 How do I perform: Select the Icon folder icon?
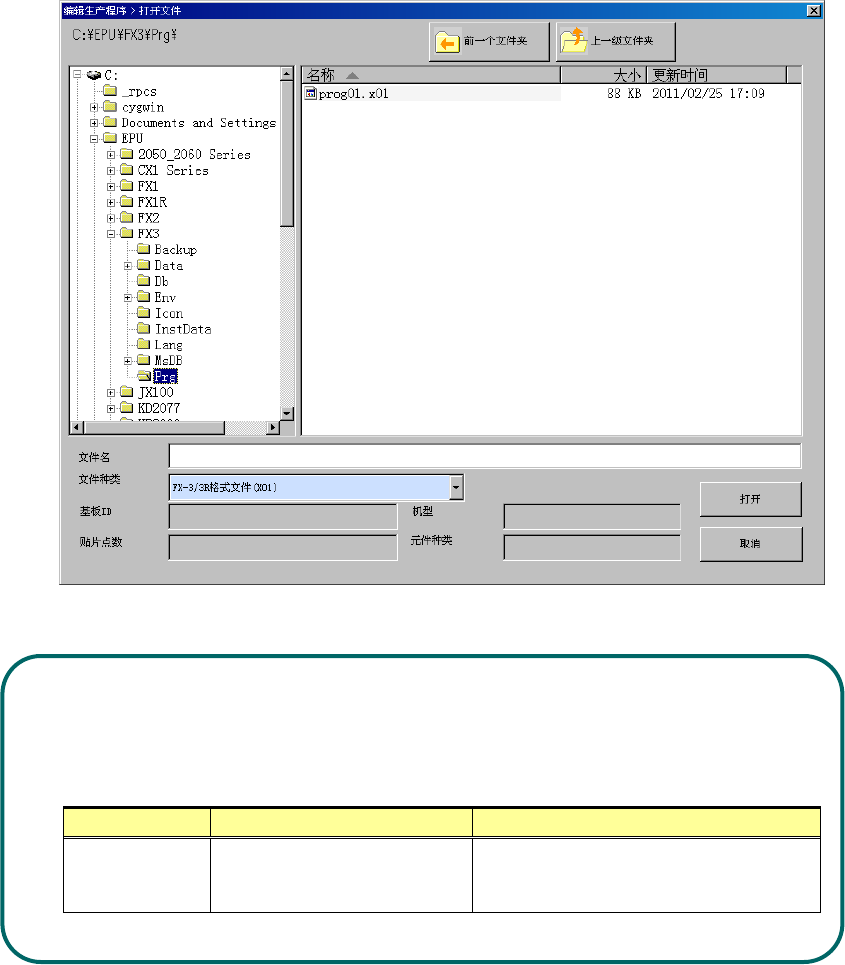pyautogui.click(x=143, y=313)
